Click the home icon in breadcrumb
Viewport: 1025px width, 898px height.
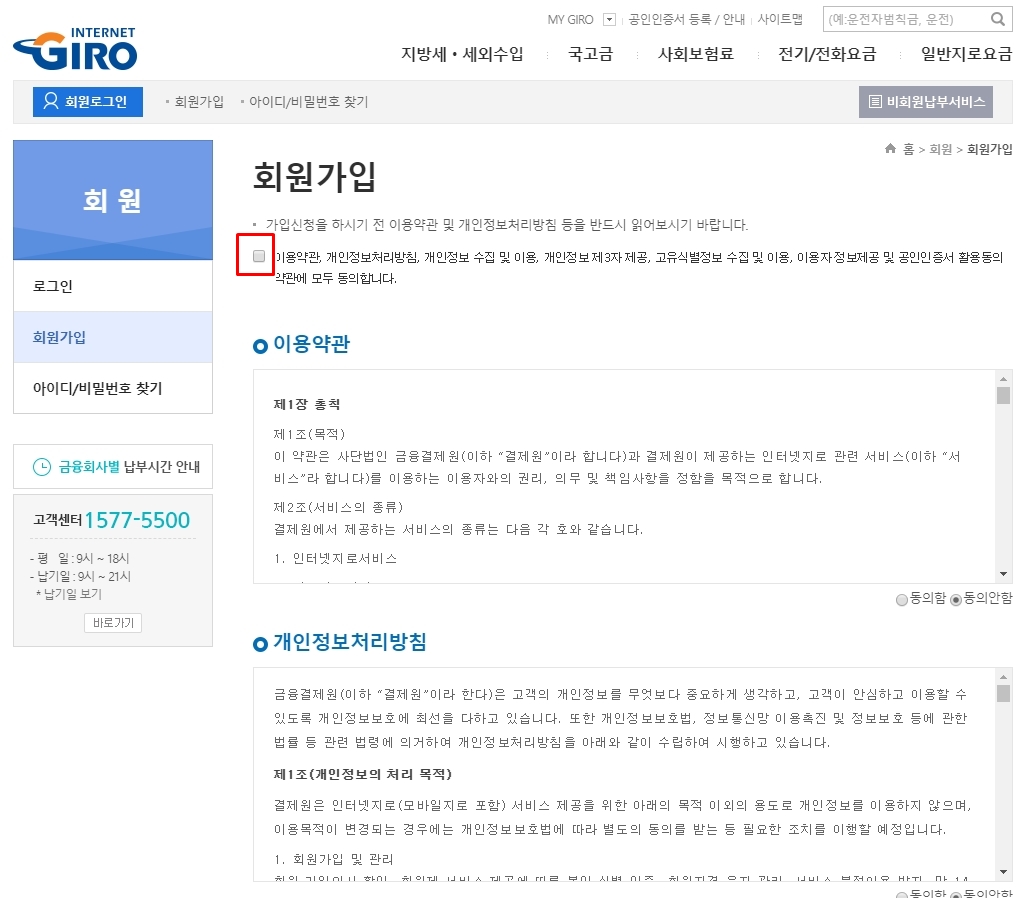[x=890, y=148]
